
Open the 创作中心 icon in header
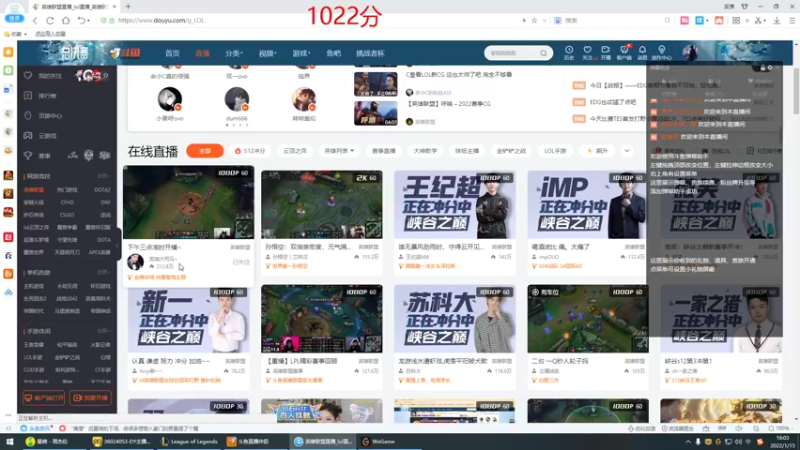[662, 52]
